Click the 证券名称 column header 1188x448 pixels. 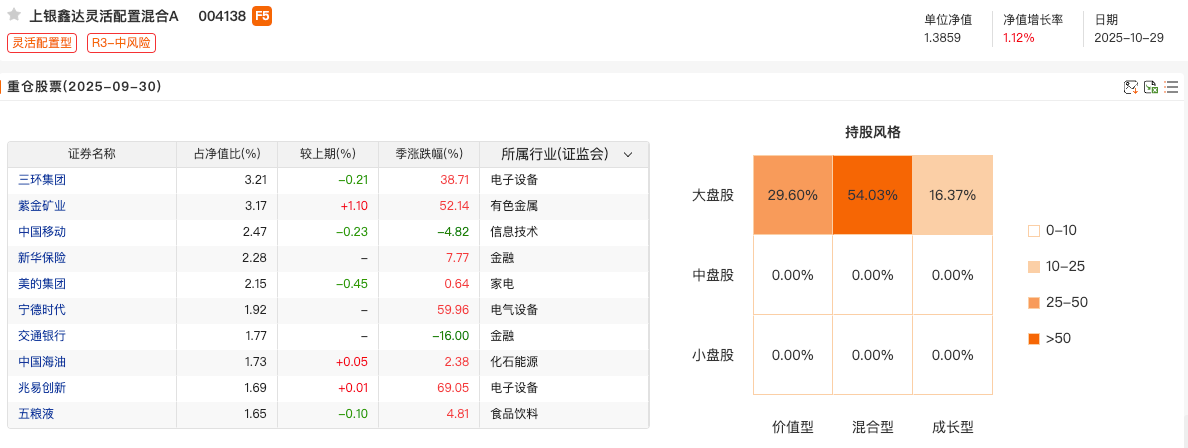[x=92, y=154]
